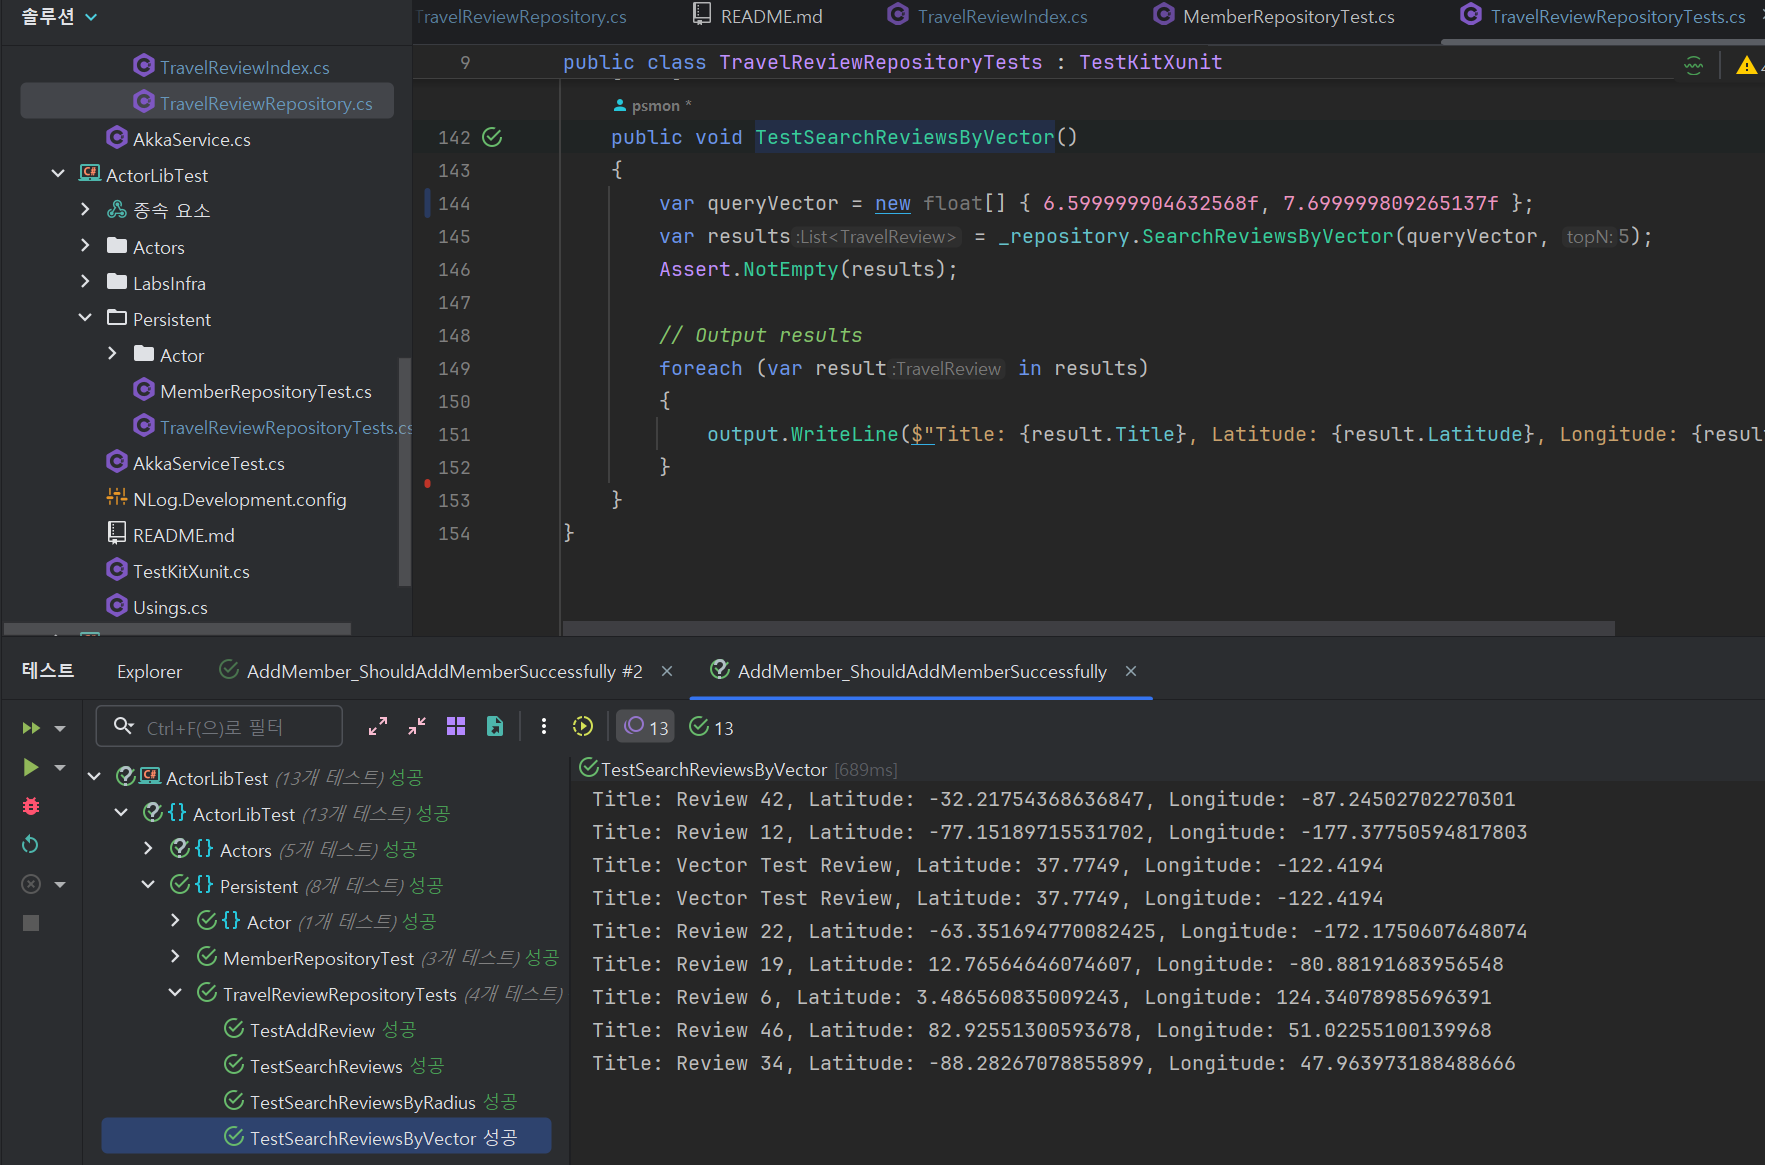Open AkkaService.cs from the solution tree
The height and width of the screenshot is (1165, 1765).
[x=191, y=139]
